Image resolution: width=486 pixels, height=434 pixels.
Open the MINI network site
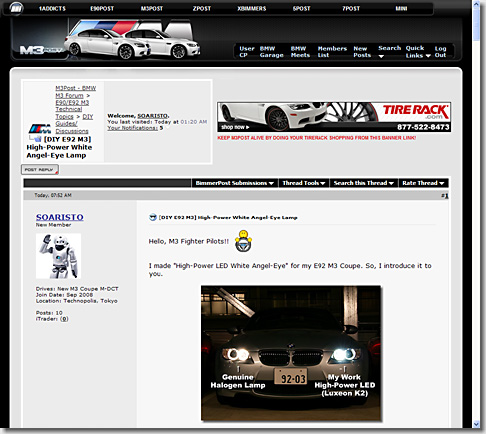pos(401,9)
